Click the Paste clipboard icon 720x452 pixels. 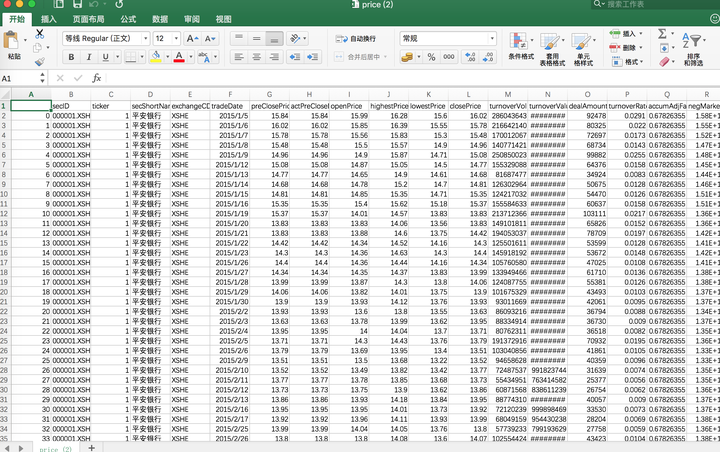point(11,40)
